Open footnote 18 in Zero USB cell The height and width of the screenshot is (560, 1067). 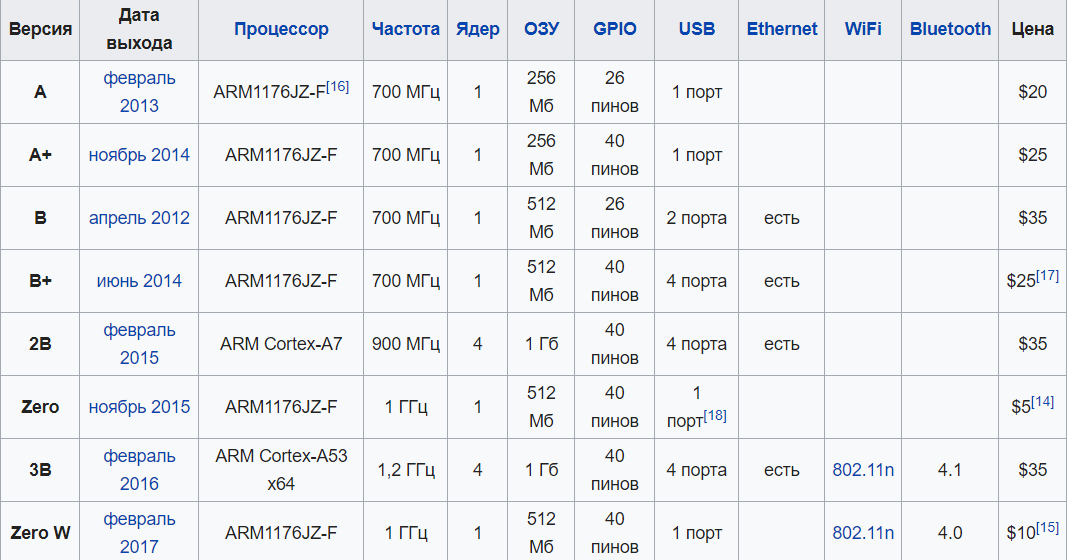pos(715,415)
